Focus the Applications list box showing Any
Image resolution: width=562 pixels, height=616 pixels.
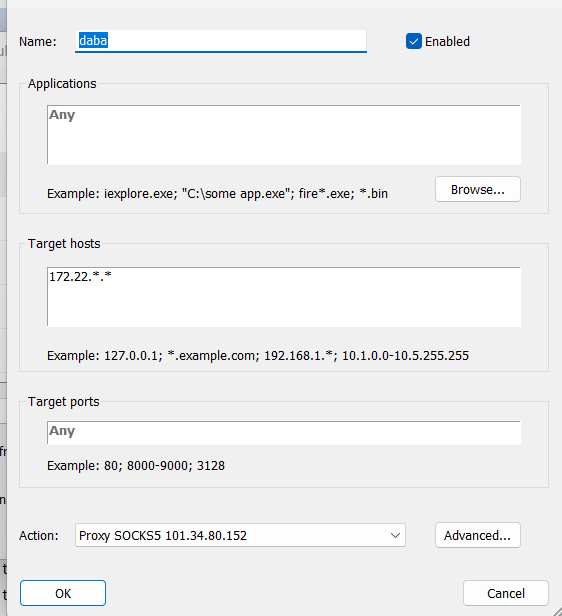tap(284, 135)
